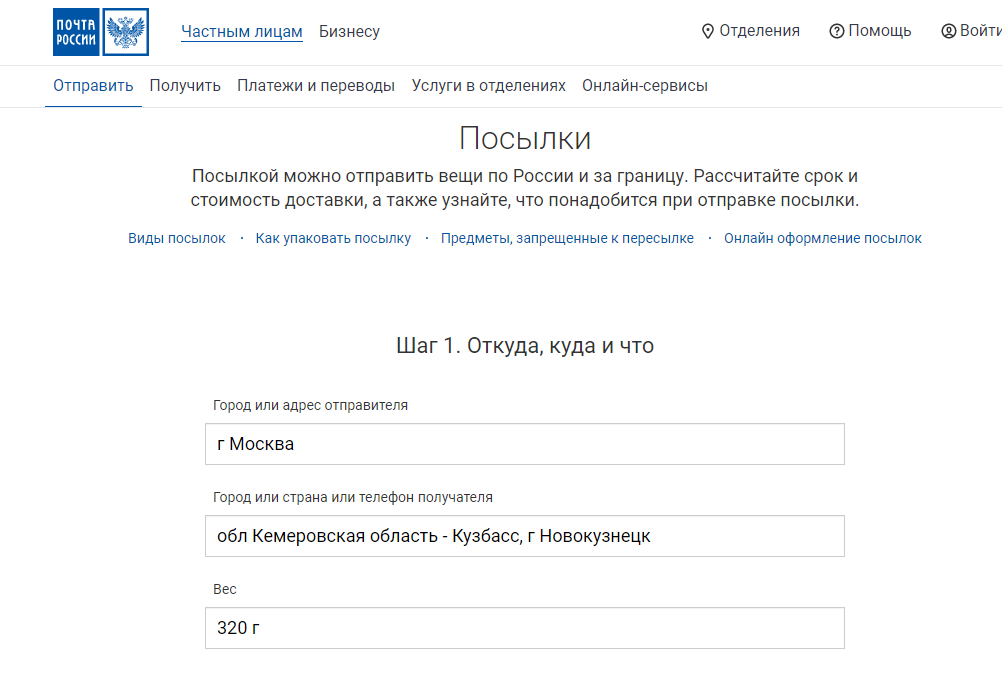The height and width of the screenshot is (691, 1002).
Task: Open the Онлайн-сервисы tab
Action: [645, 86]
